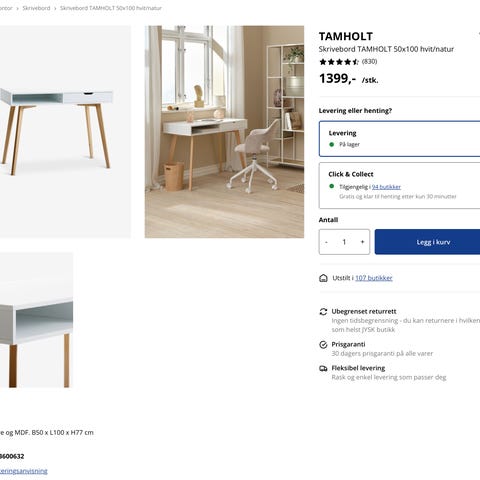
Task: Click the star rating icons
Action: click(x=339, y=62)
